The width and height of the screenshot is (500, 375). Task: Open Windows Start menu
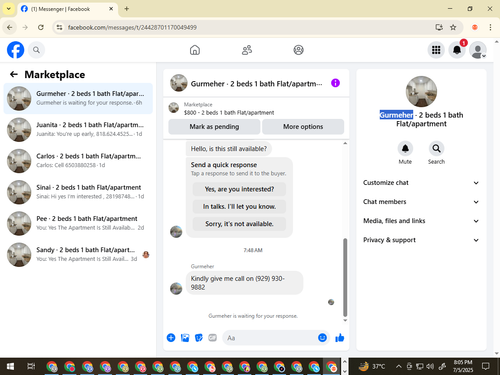pos(10,367)
